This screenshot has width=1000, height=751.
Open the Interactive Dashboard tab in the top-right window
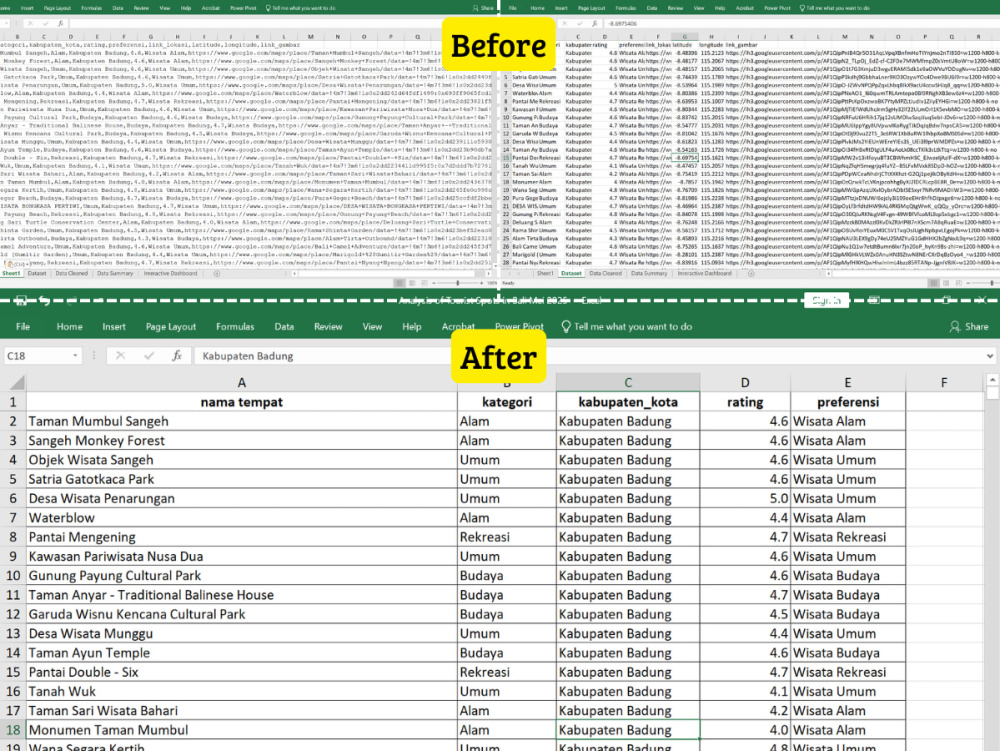click(705, 273)
